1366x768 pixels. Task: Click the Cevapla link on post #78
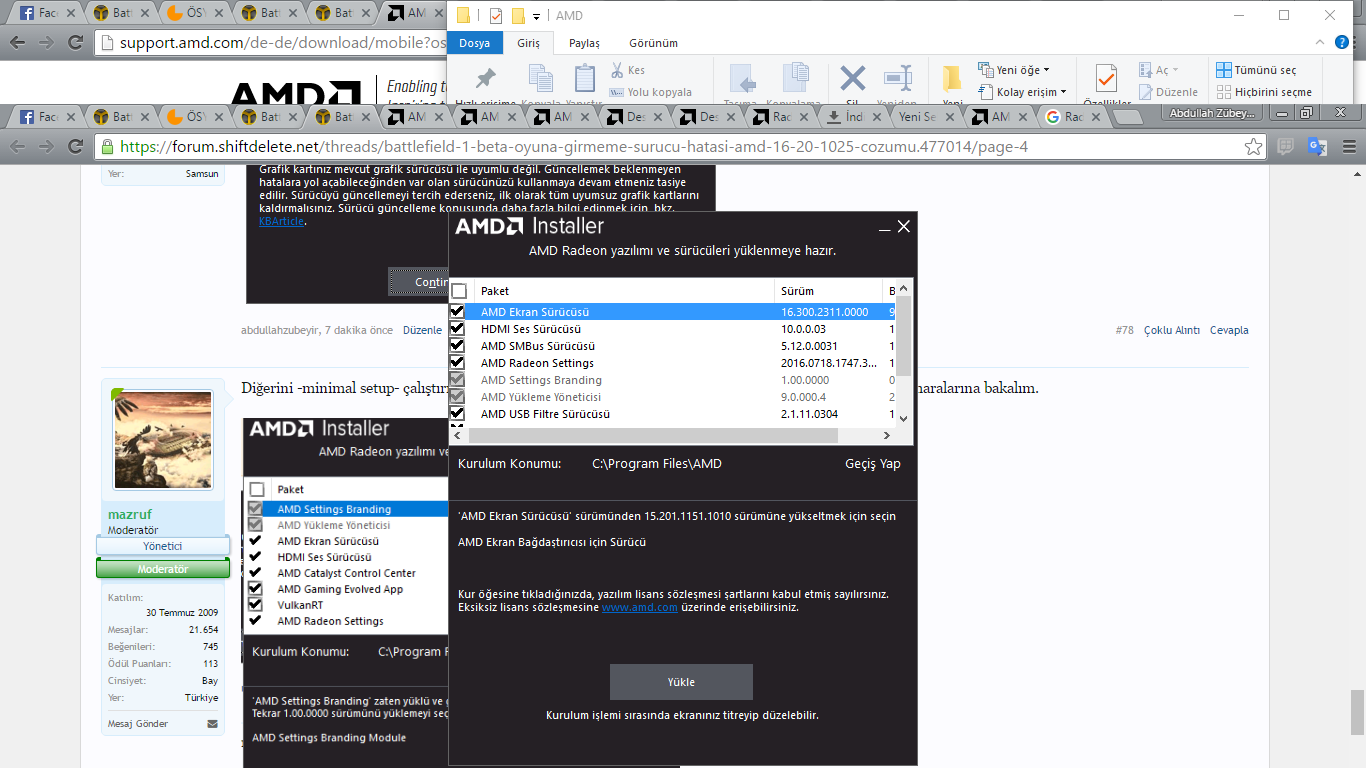tap(1229, 330)
